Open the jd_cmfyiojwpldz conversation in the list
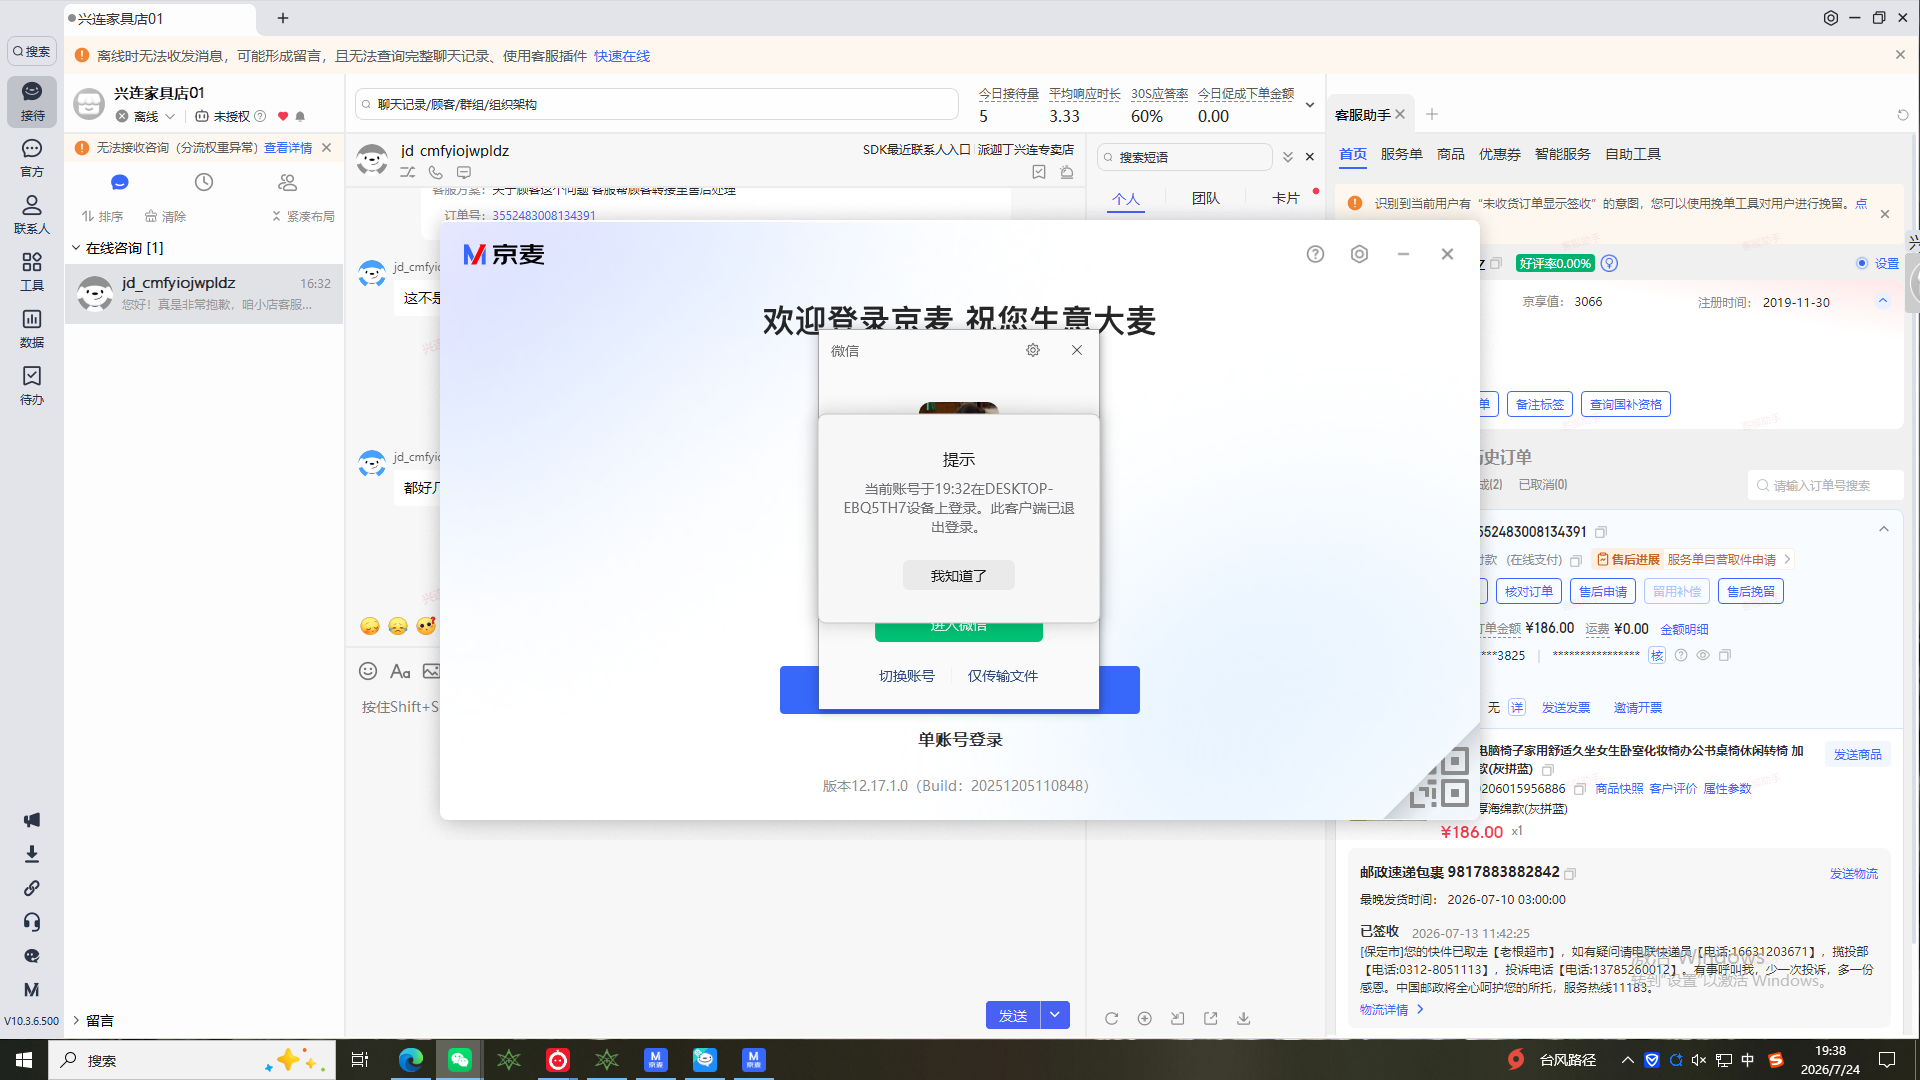The image size is (1920, 1080). click(204, 293)
